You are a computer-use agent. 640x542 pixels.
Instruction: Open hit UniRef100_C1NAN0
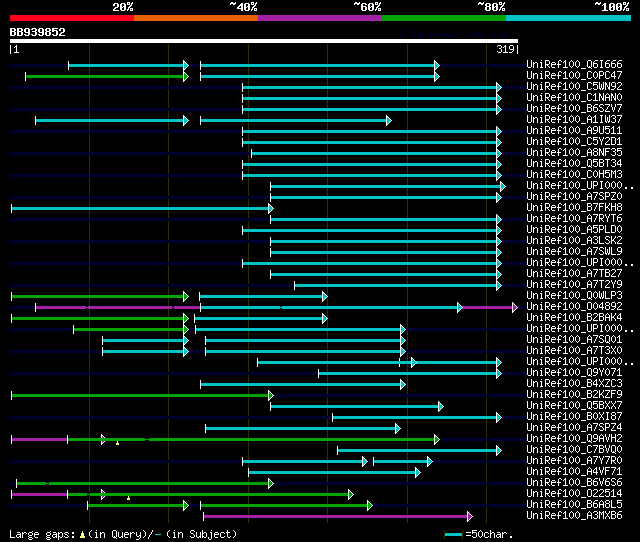[x=574, y=97]
